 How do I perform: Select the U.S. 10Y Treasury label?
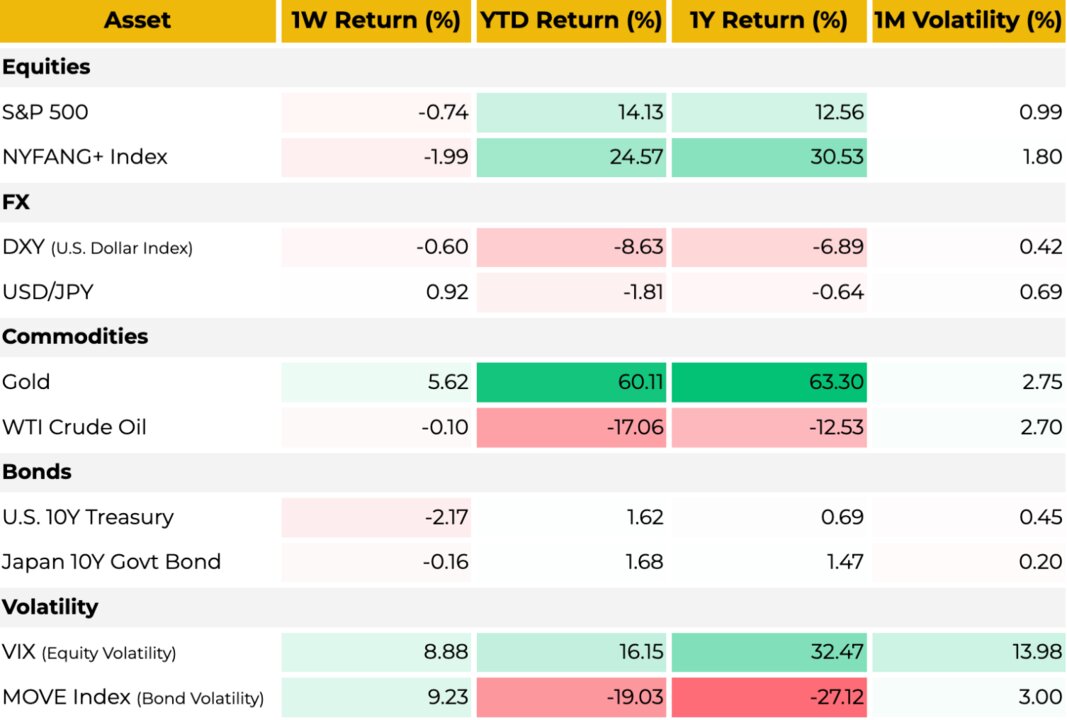(x=88, y=517)
